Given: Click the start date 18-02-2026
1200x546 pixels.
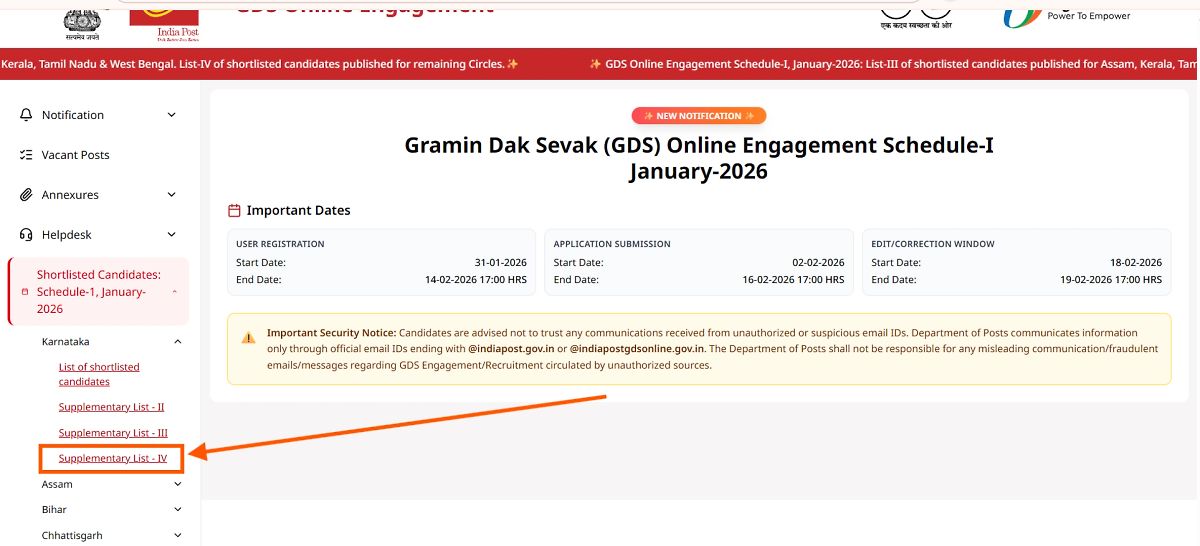Looking at the screenshot, I should pyautogui.click(x=1136, y=263).
